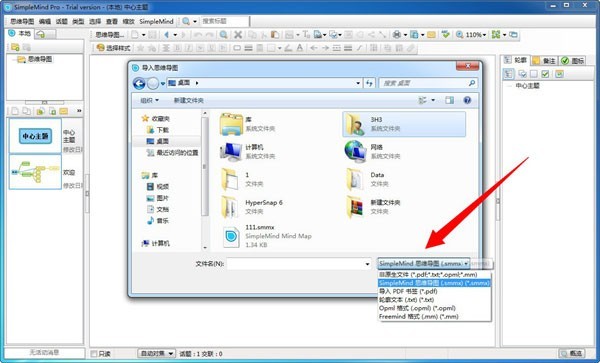
Task: Click the 搜索标题 search box
Action: click(x=224, y=21)
